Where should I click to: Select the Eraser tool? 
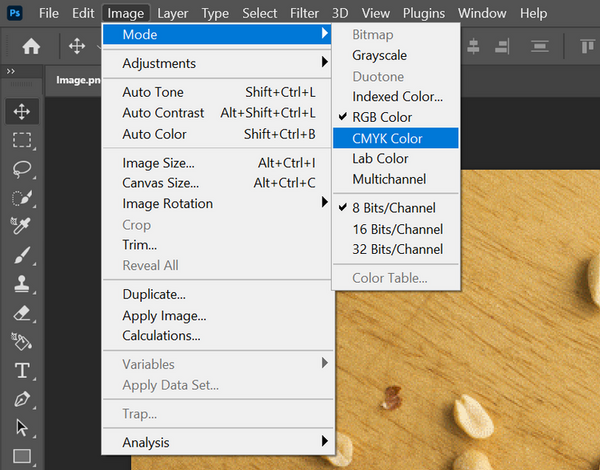(x=22, y=313)
